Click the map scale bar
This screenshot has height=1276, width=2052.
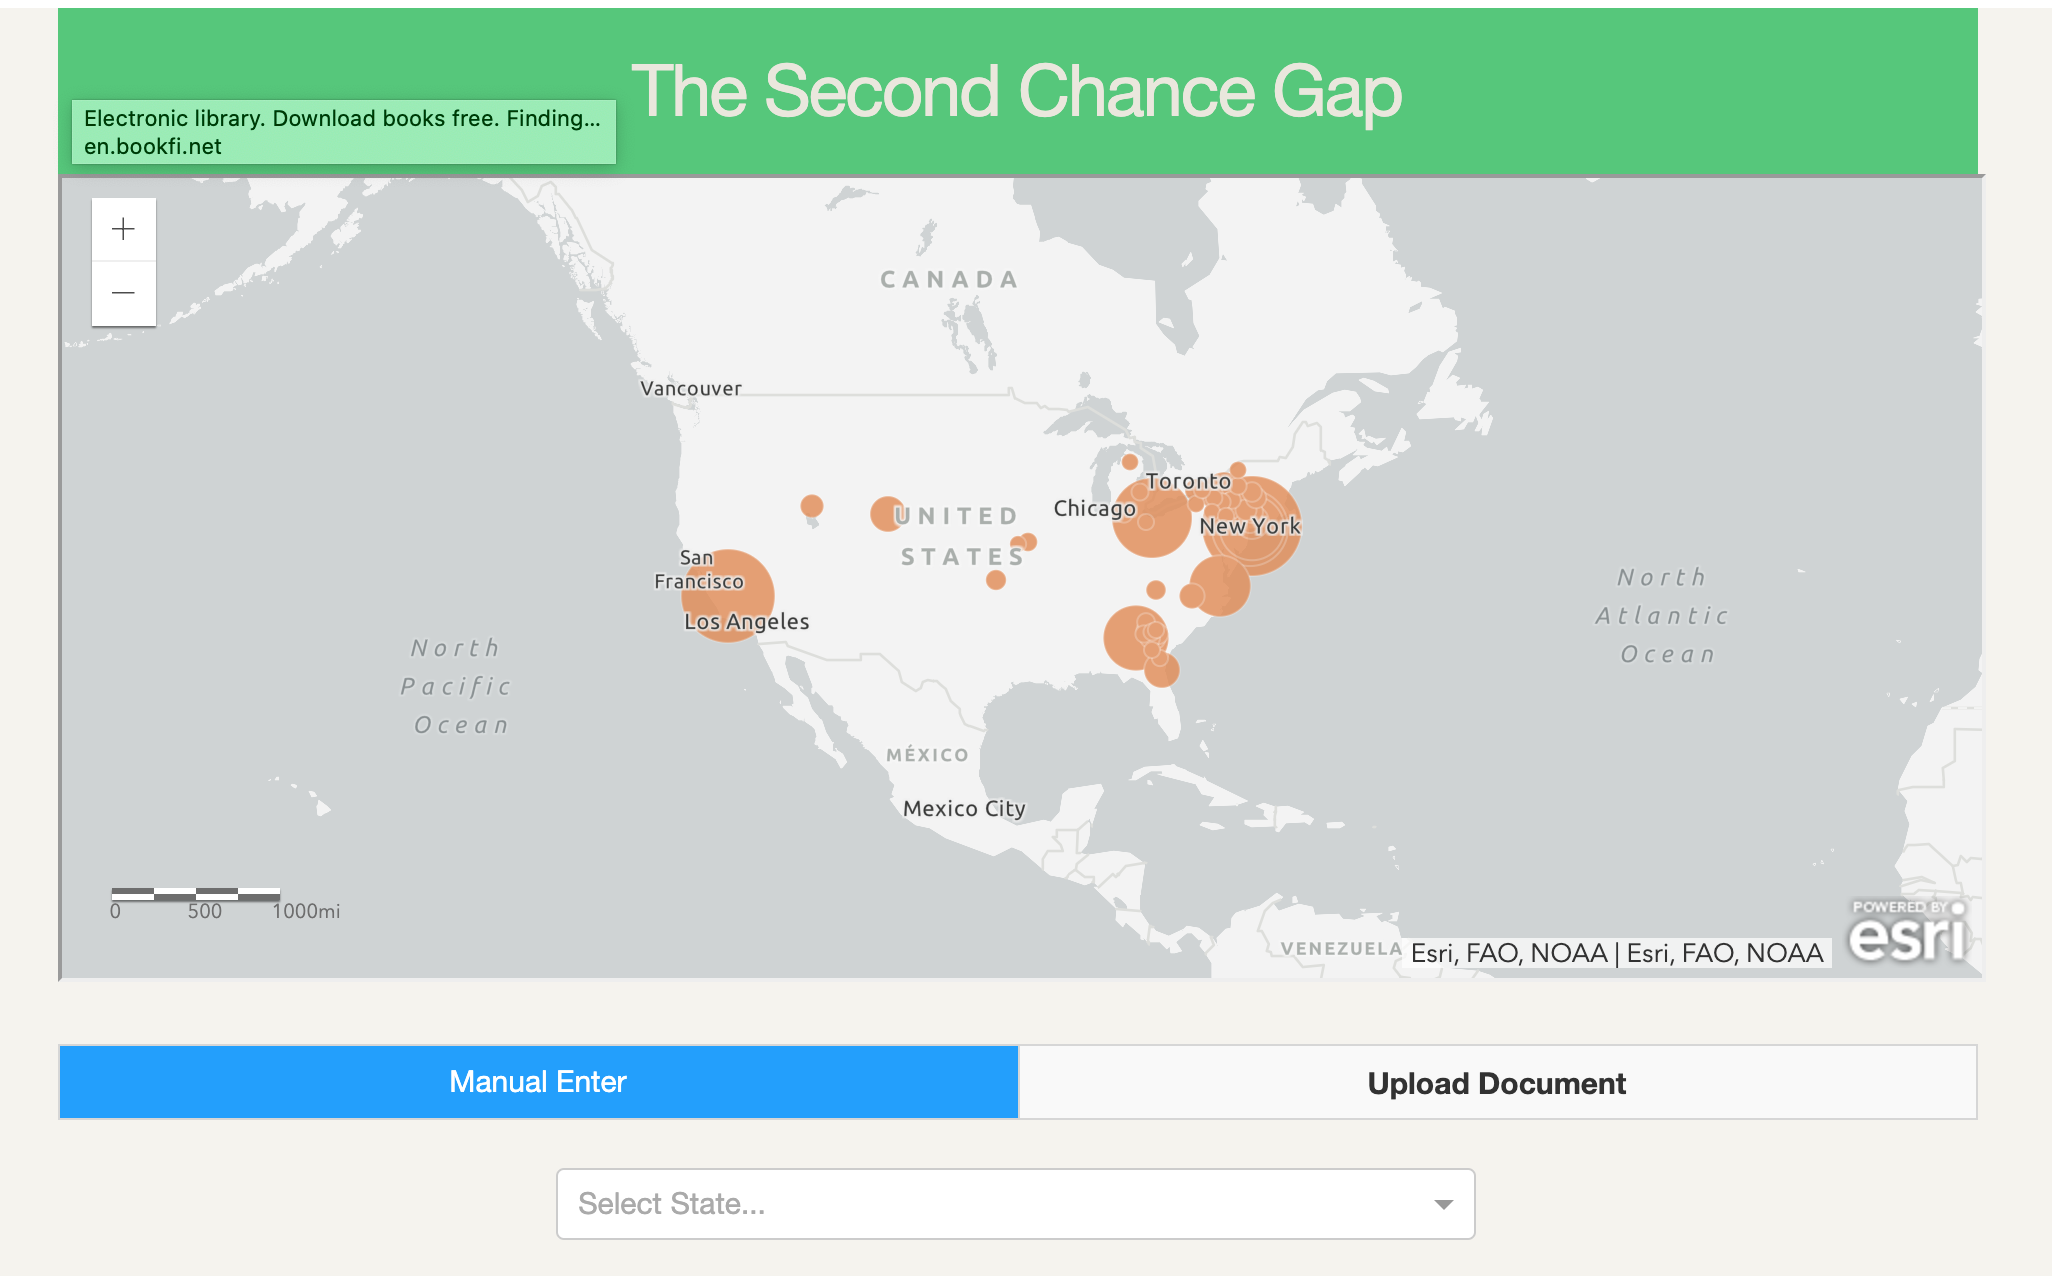[196, 894]
